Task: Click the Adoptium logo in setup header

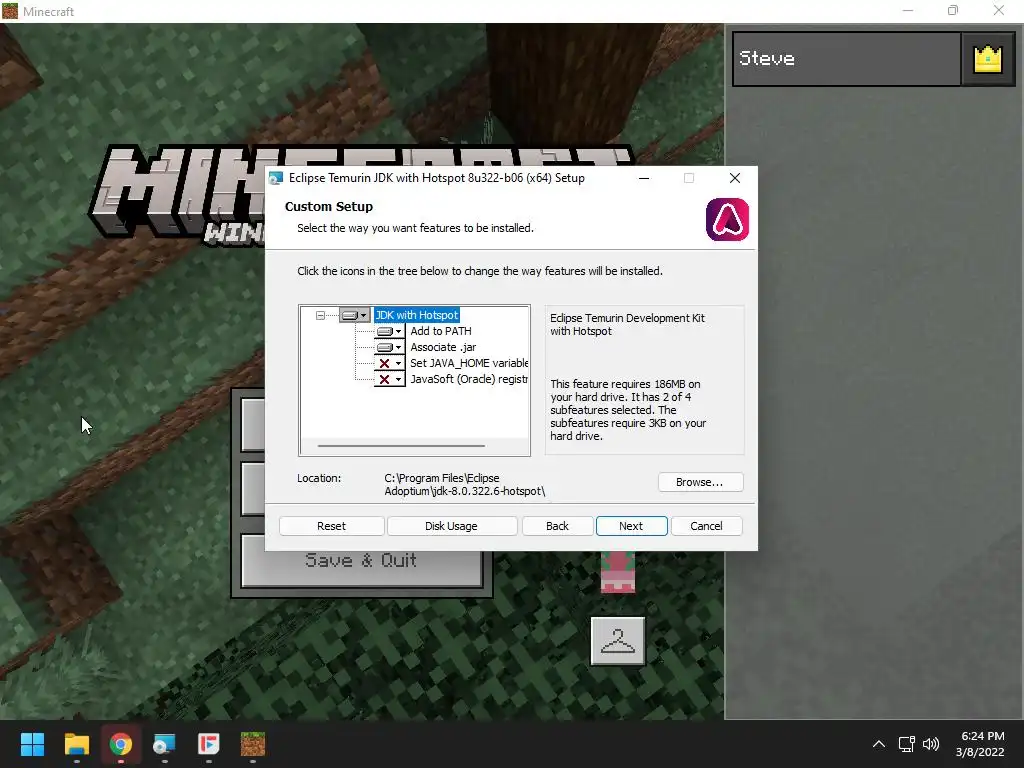Action: [727, 219]
